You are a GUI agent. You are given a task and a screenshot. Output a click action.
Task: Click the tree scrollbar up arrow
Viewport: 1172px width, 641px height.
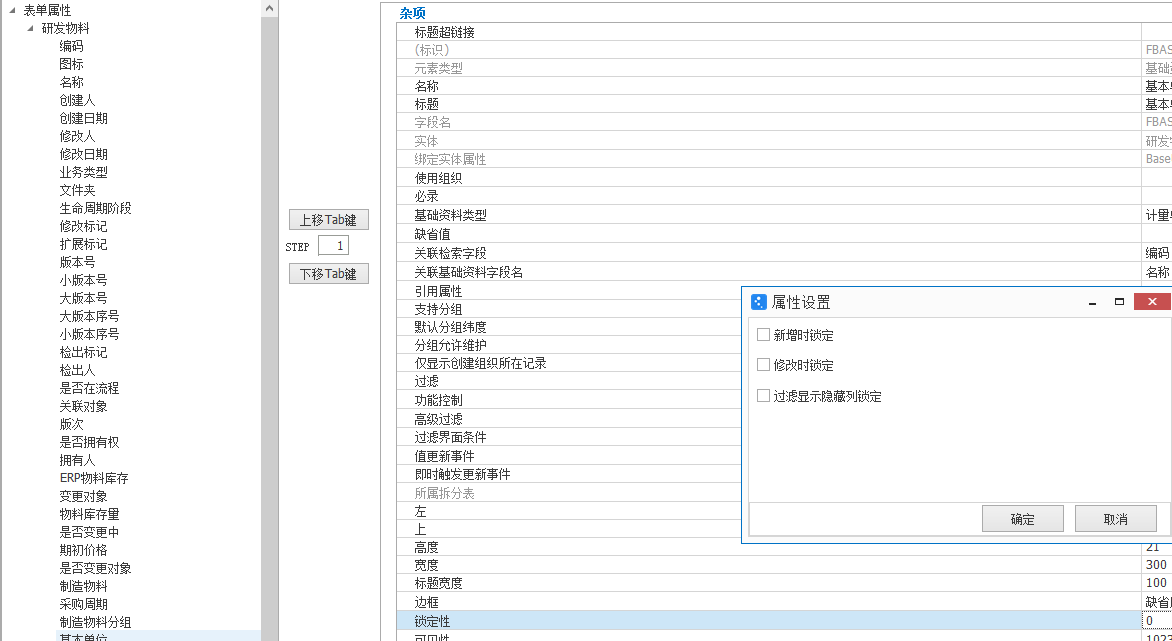coord(270,7)
